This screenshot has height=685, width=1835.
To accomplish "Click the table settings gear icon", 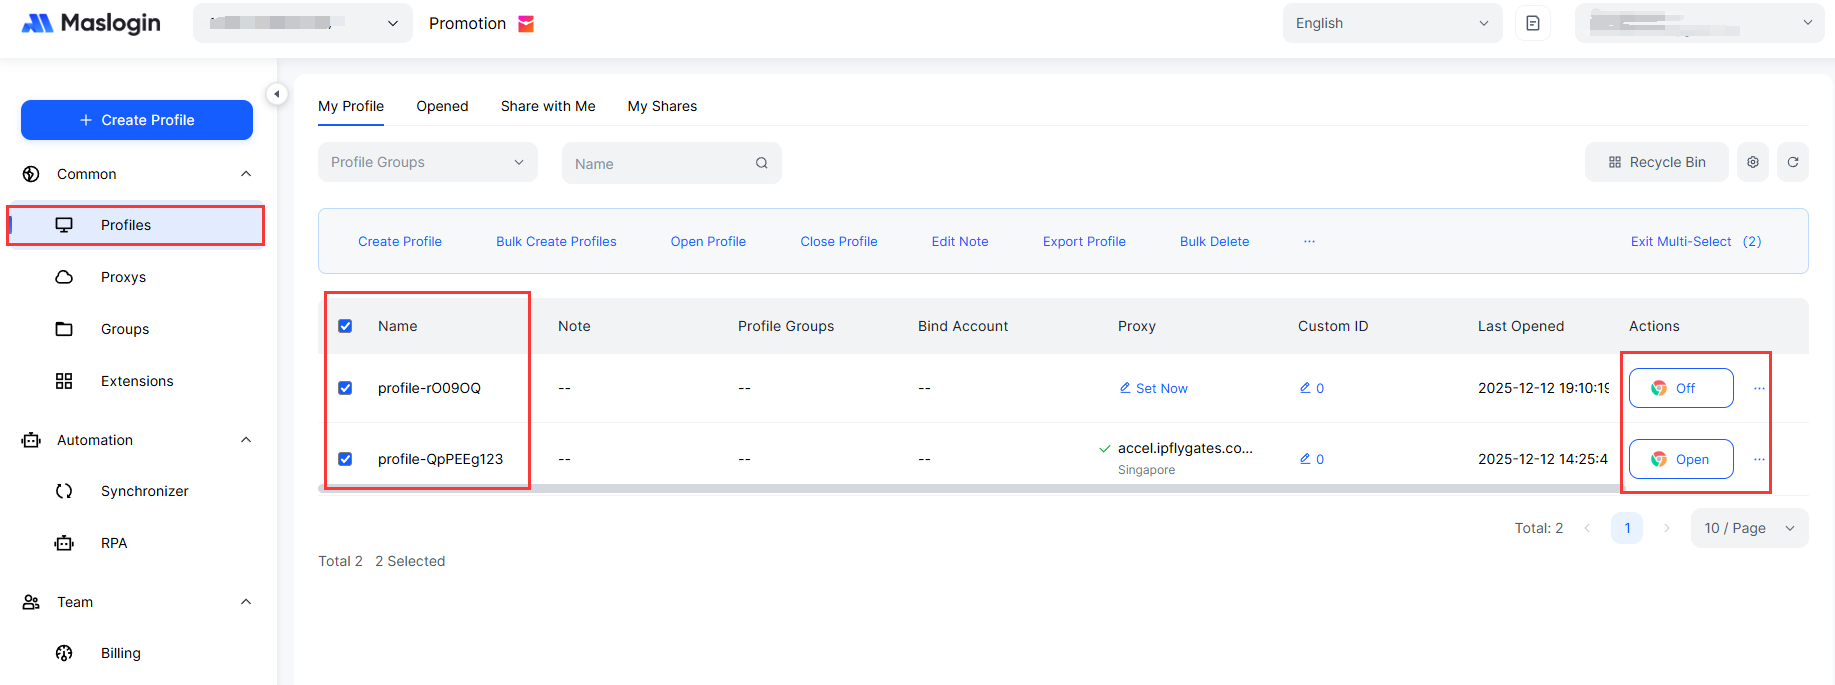I will pyautogui.click(x=1752, y=162).
